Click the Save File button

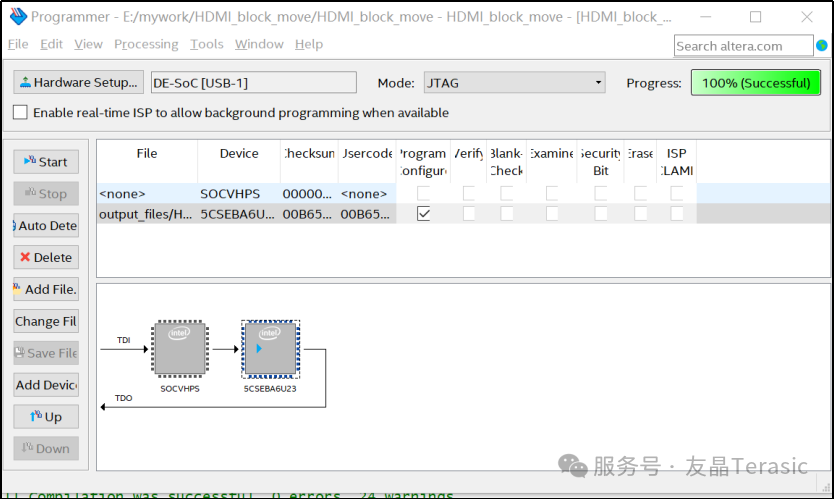[46, 353]
